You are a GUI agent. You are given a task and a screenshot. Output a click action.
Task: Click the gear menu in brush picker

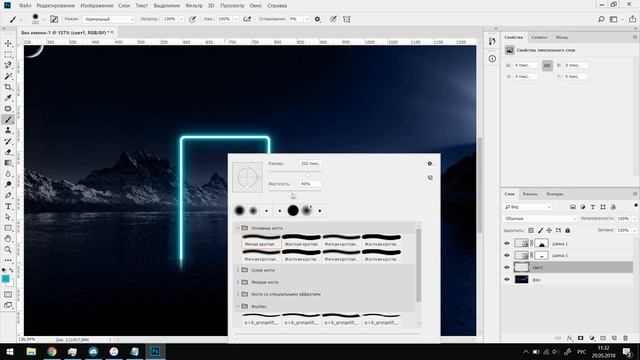430,164
